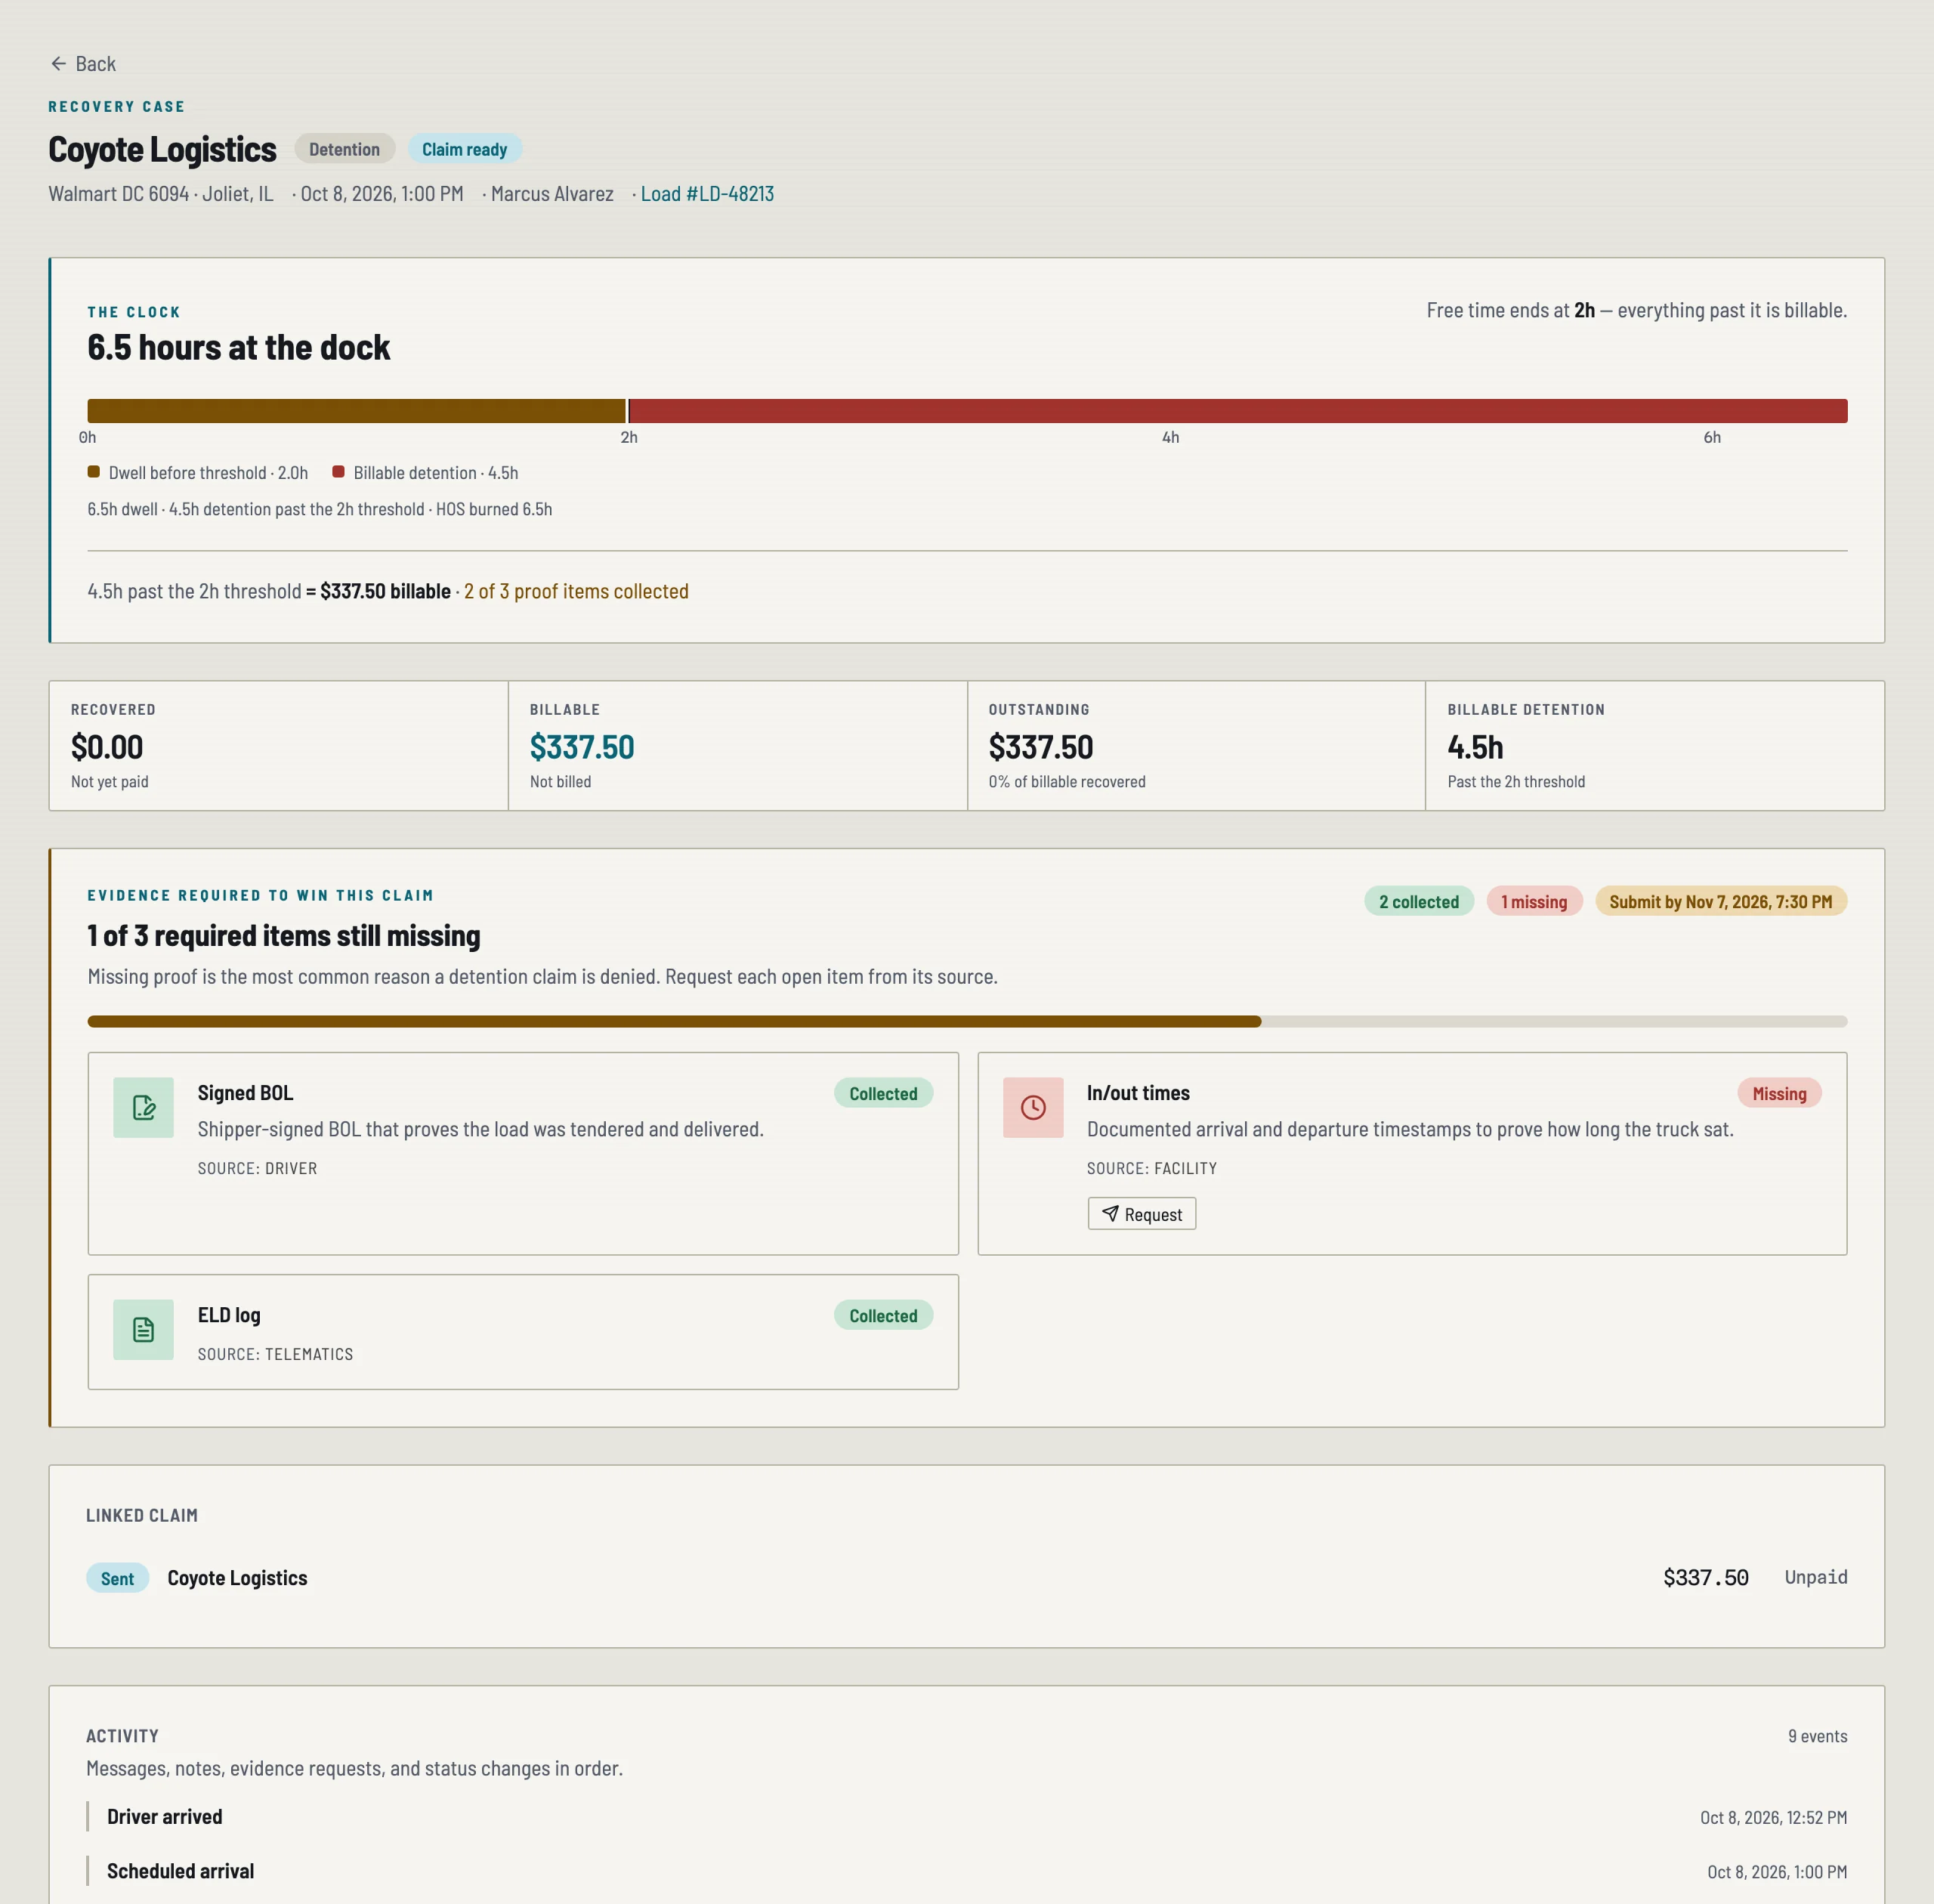Open Load #LD-48213 link
Viewport: 1934px width, 1904px height.
click(x=707, y=194)
